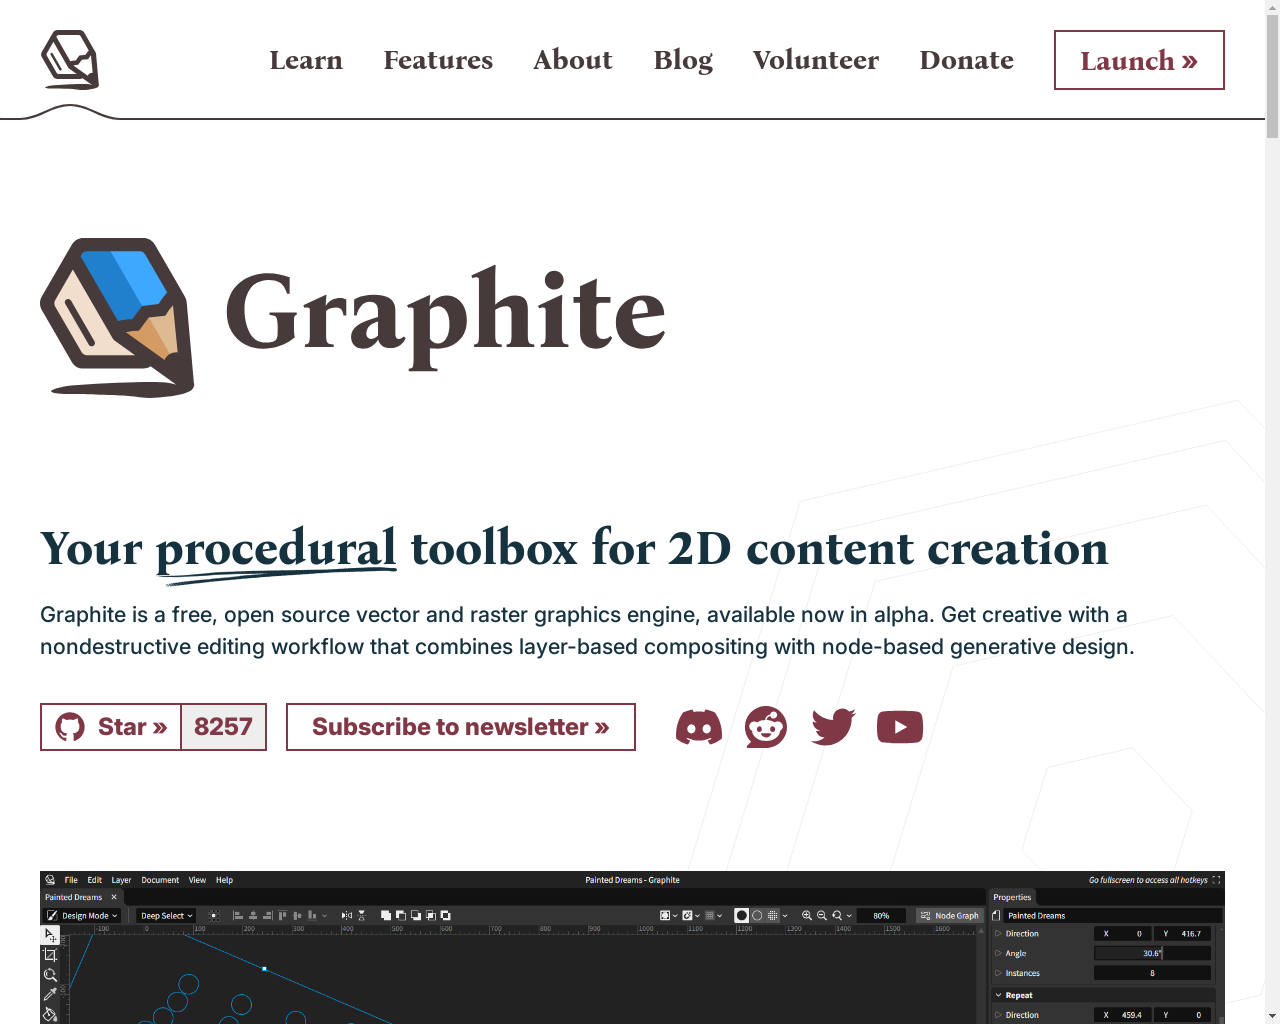
Task: Toggle the grid display button
Action: (710, 915)
